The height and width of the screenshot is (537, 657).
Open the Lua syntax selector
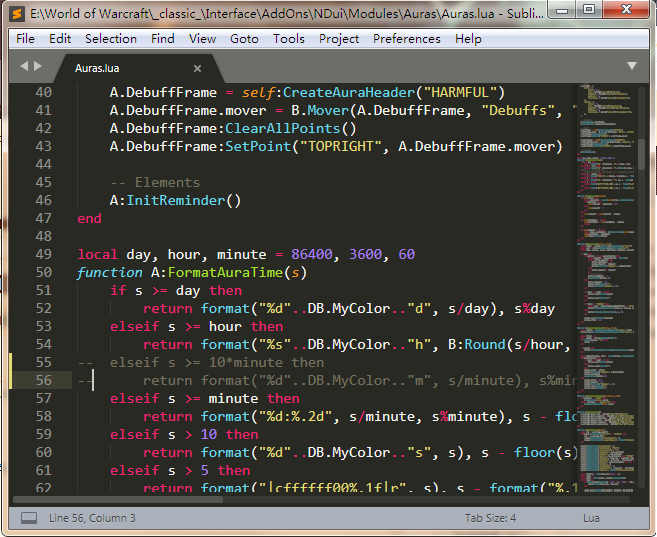point(592,518)
